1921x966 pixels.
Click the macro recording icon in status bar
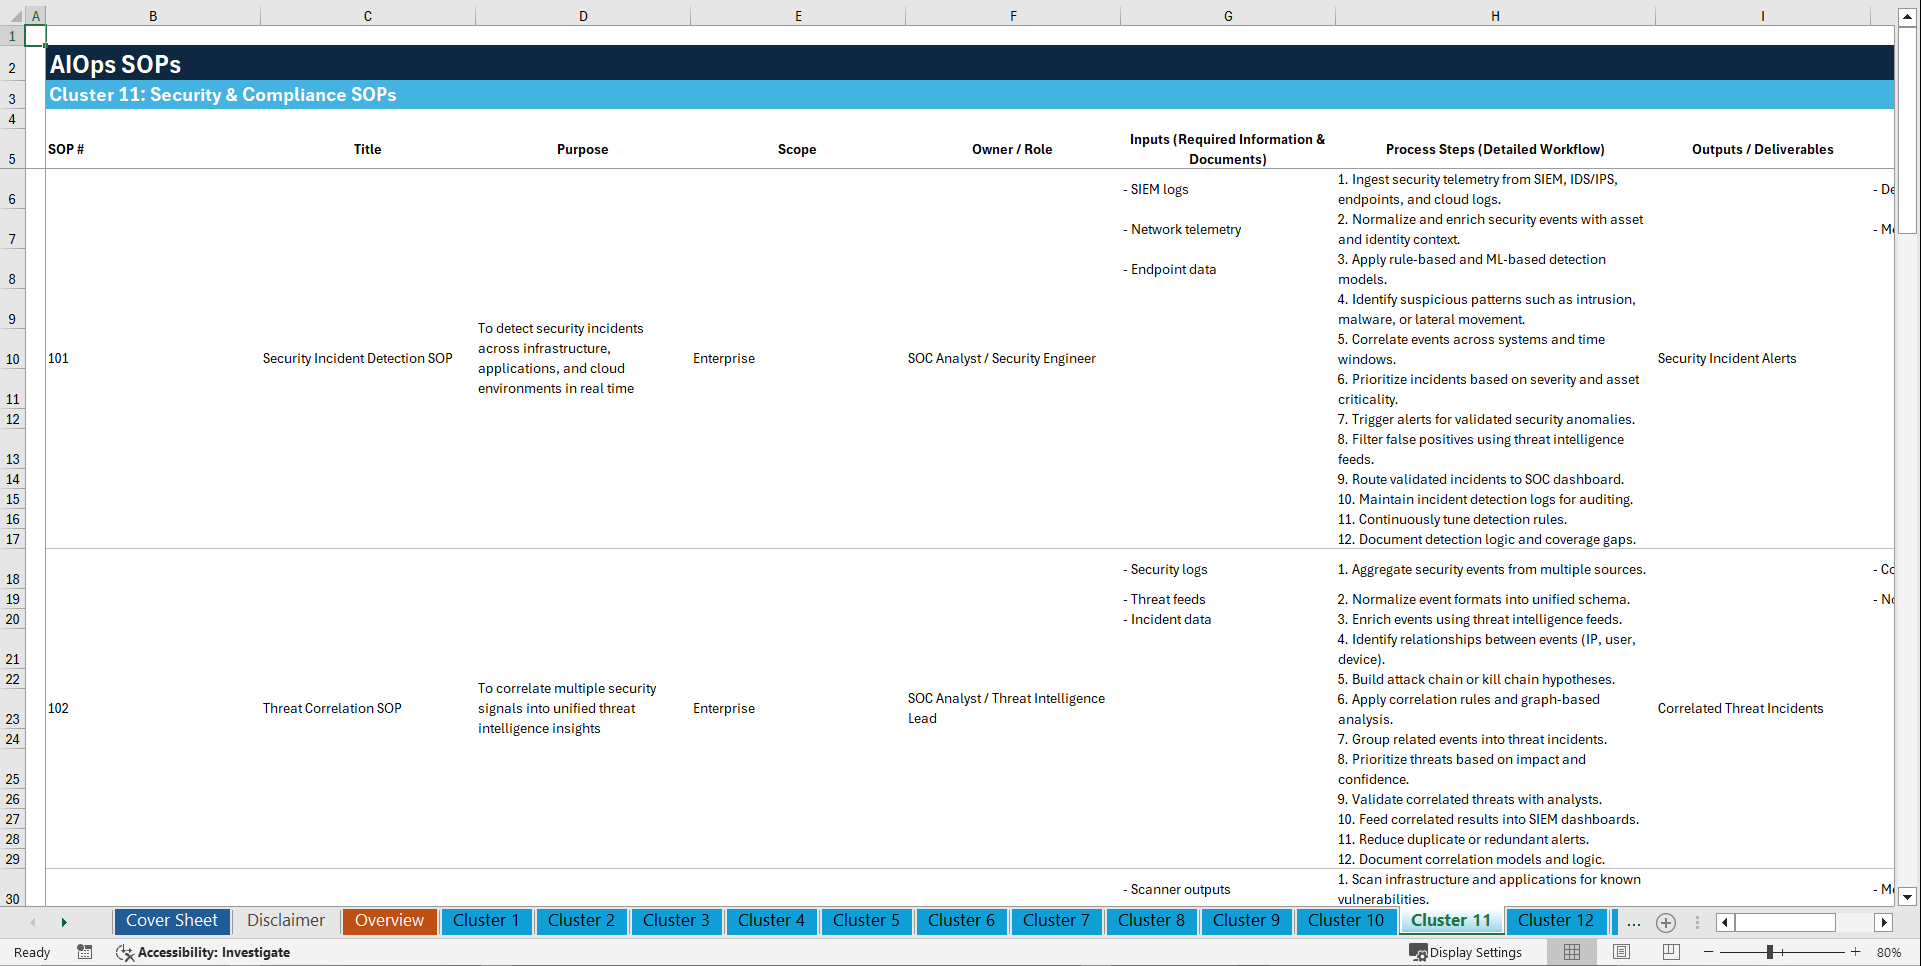click(85, 952)
